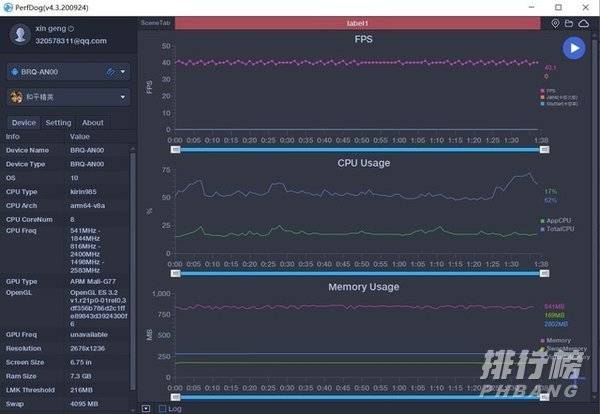
Task: Open the folder icon in top bar
Action: [569, 23]
